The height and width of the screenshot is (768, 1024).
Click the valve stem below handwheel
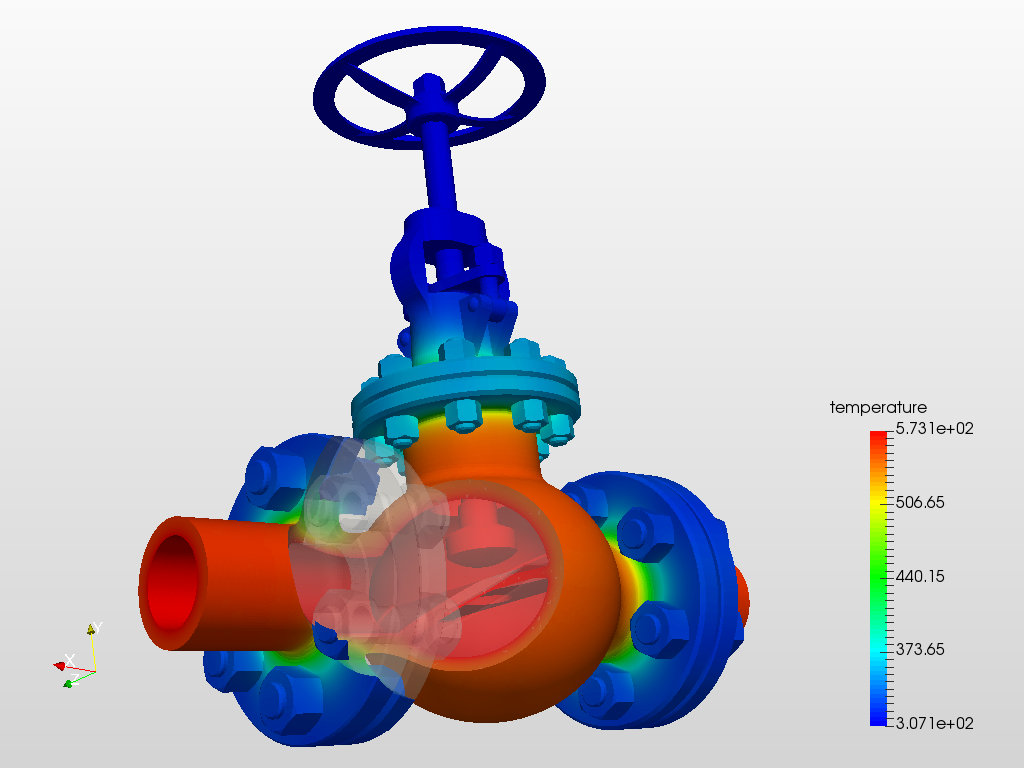click(x=438, y=167)
